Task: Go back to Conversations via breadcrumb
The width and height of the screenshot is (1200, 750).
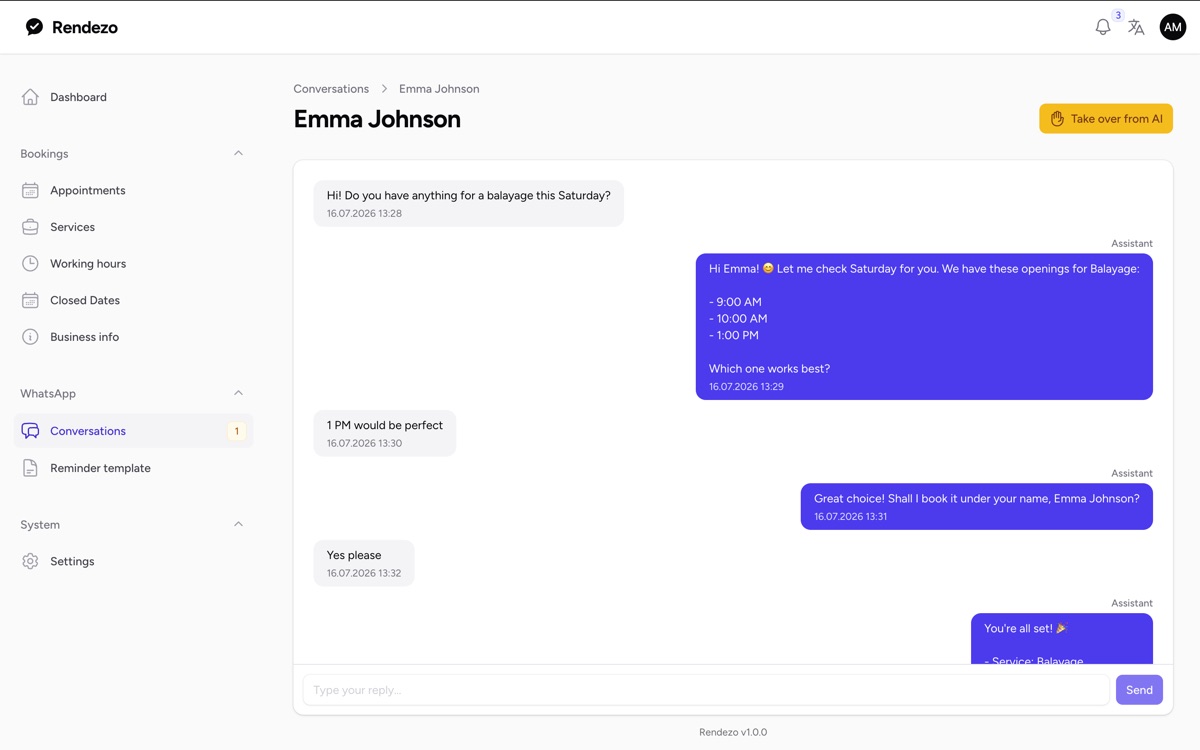Action: point(331,89)
